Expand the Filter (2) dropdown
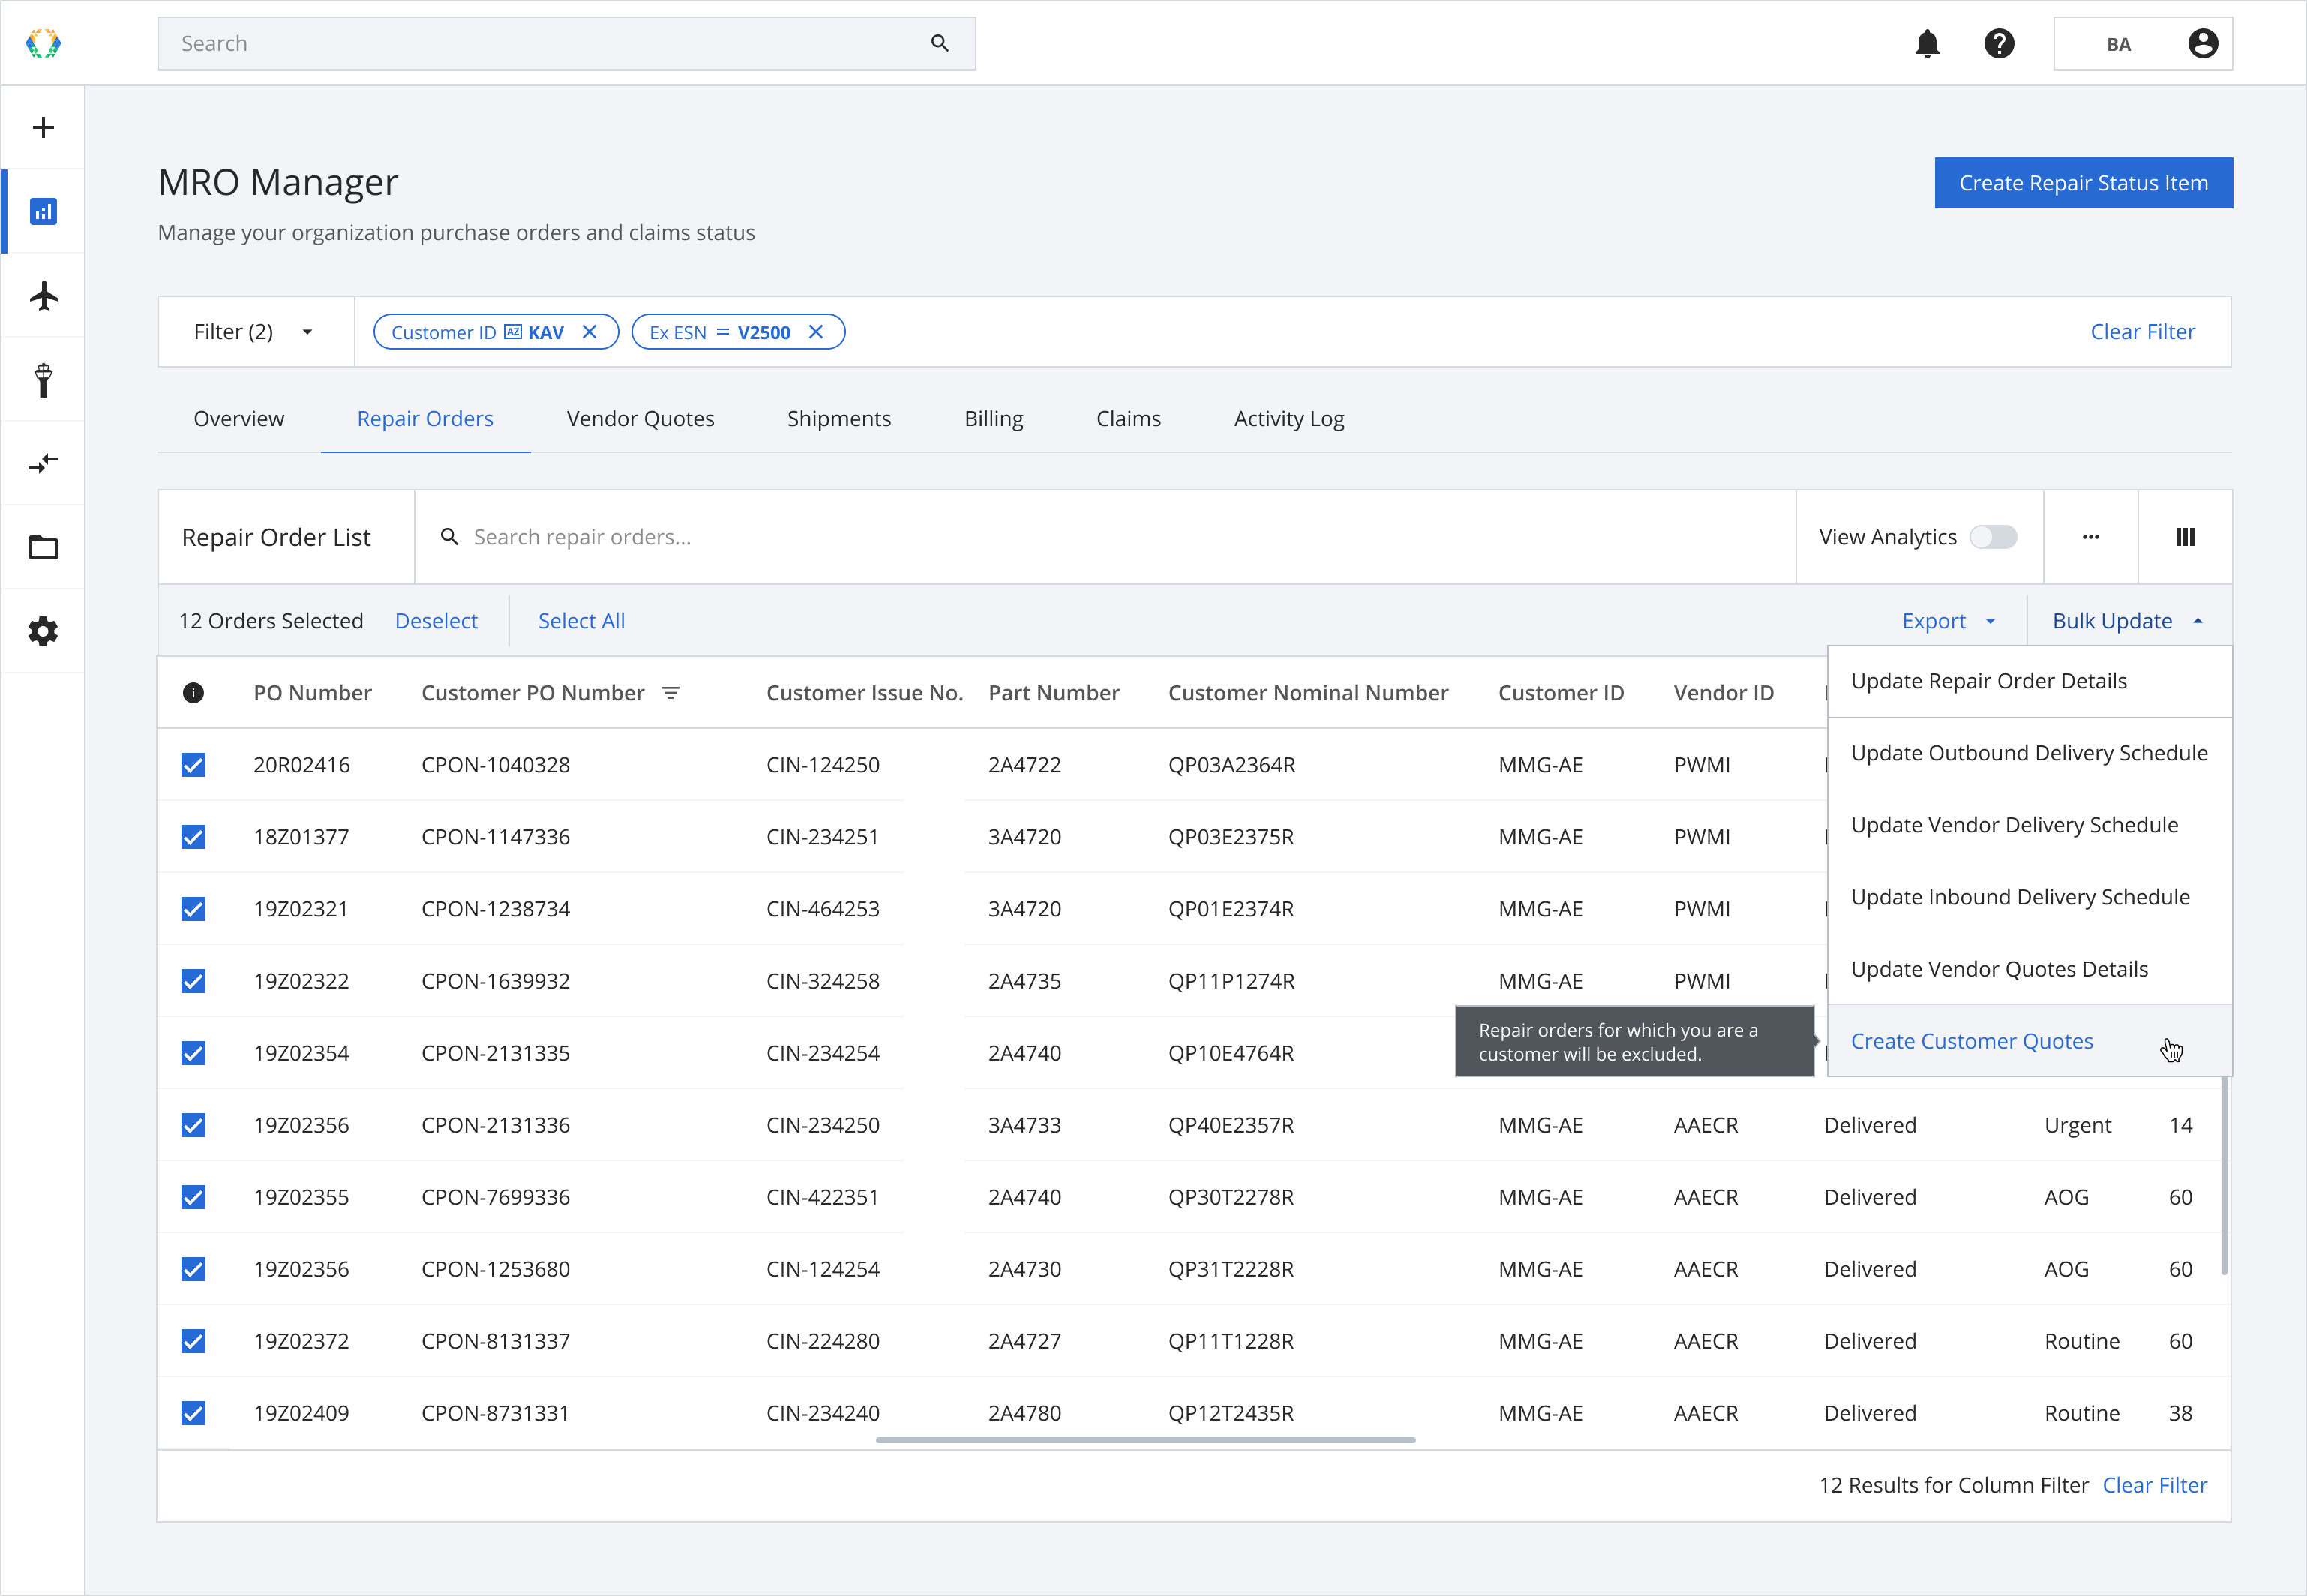Viewport: 2307px width, 1596px height. (x=256, y=332)
